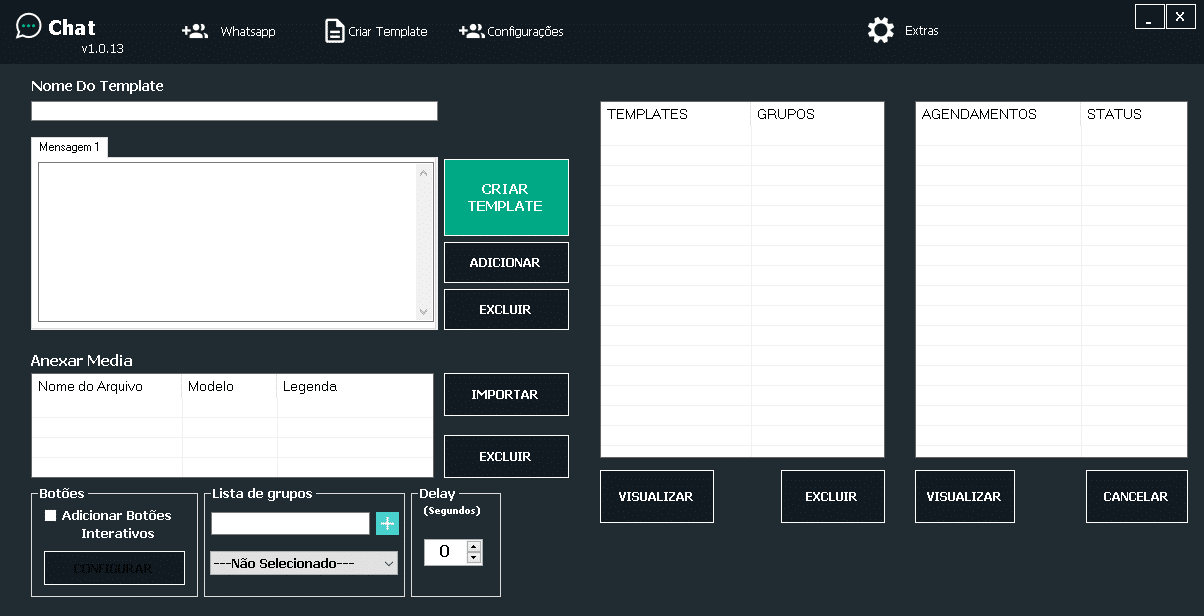Click VISUALIZAR under the Templates list

pos(656,497)
